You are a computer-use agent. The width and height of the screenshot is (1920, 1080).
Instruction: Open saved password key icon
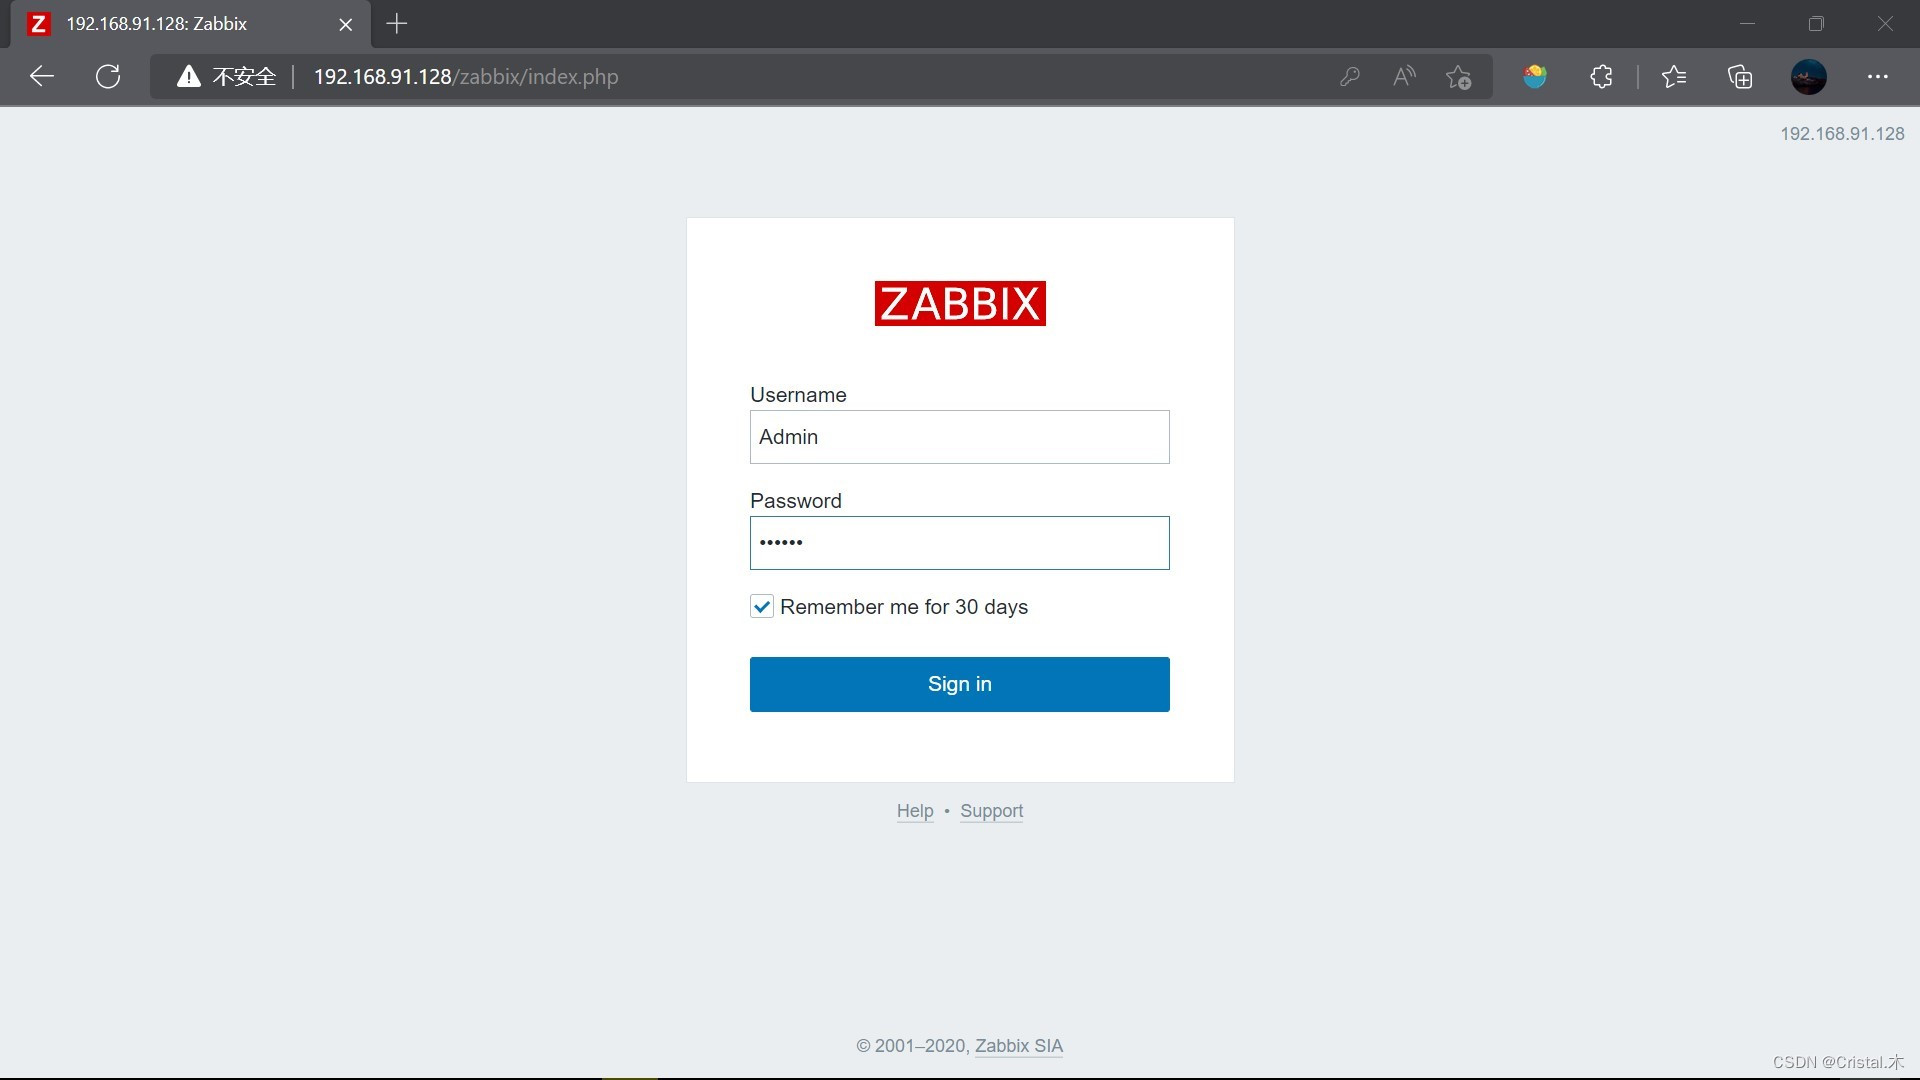coord(1350,76)
